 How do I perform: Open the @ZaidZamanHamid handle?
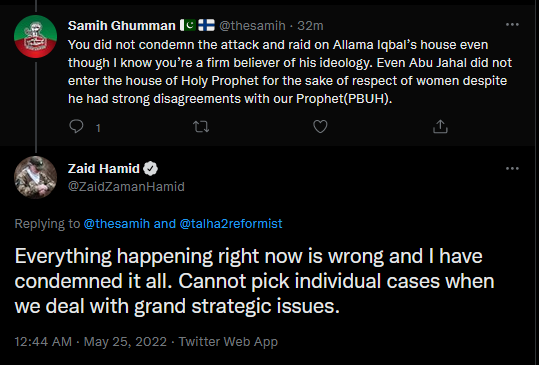(x=126, y=187)
